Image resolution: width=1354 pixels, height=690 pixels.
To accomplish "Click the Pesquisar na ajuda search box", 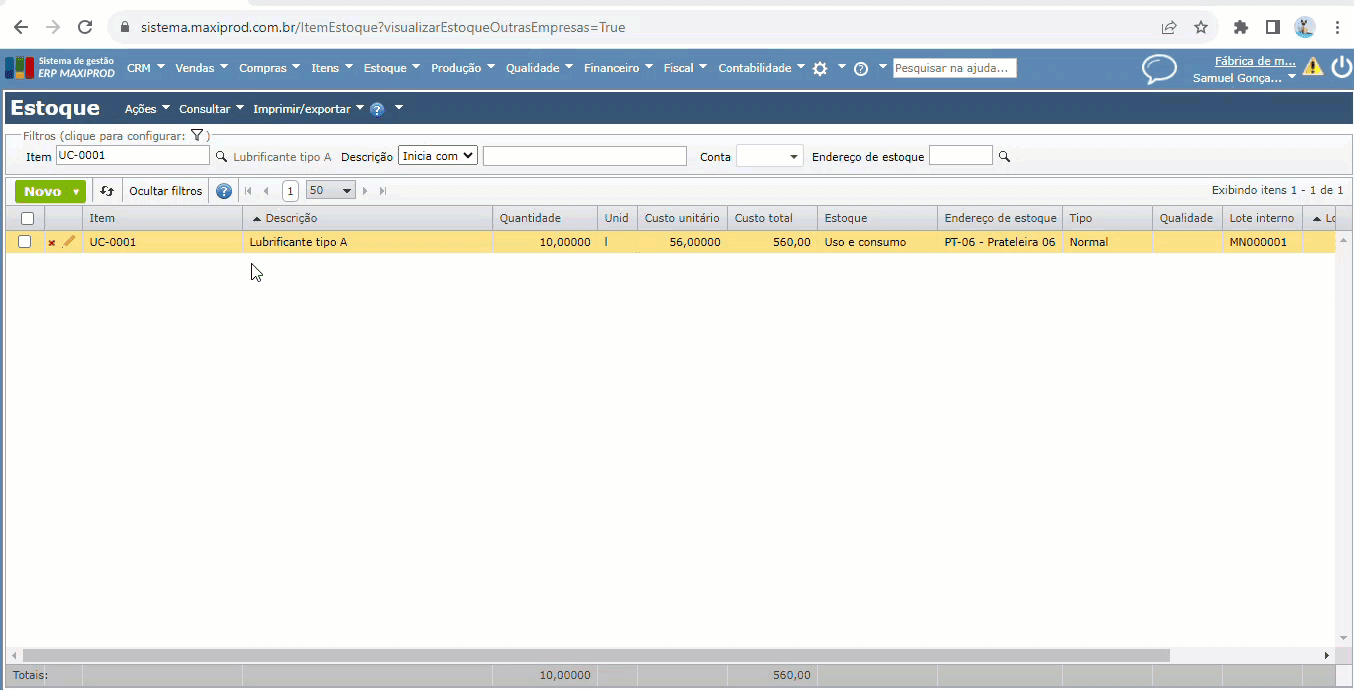I will click(x=955, y=68).
